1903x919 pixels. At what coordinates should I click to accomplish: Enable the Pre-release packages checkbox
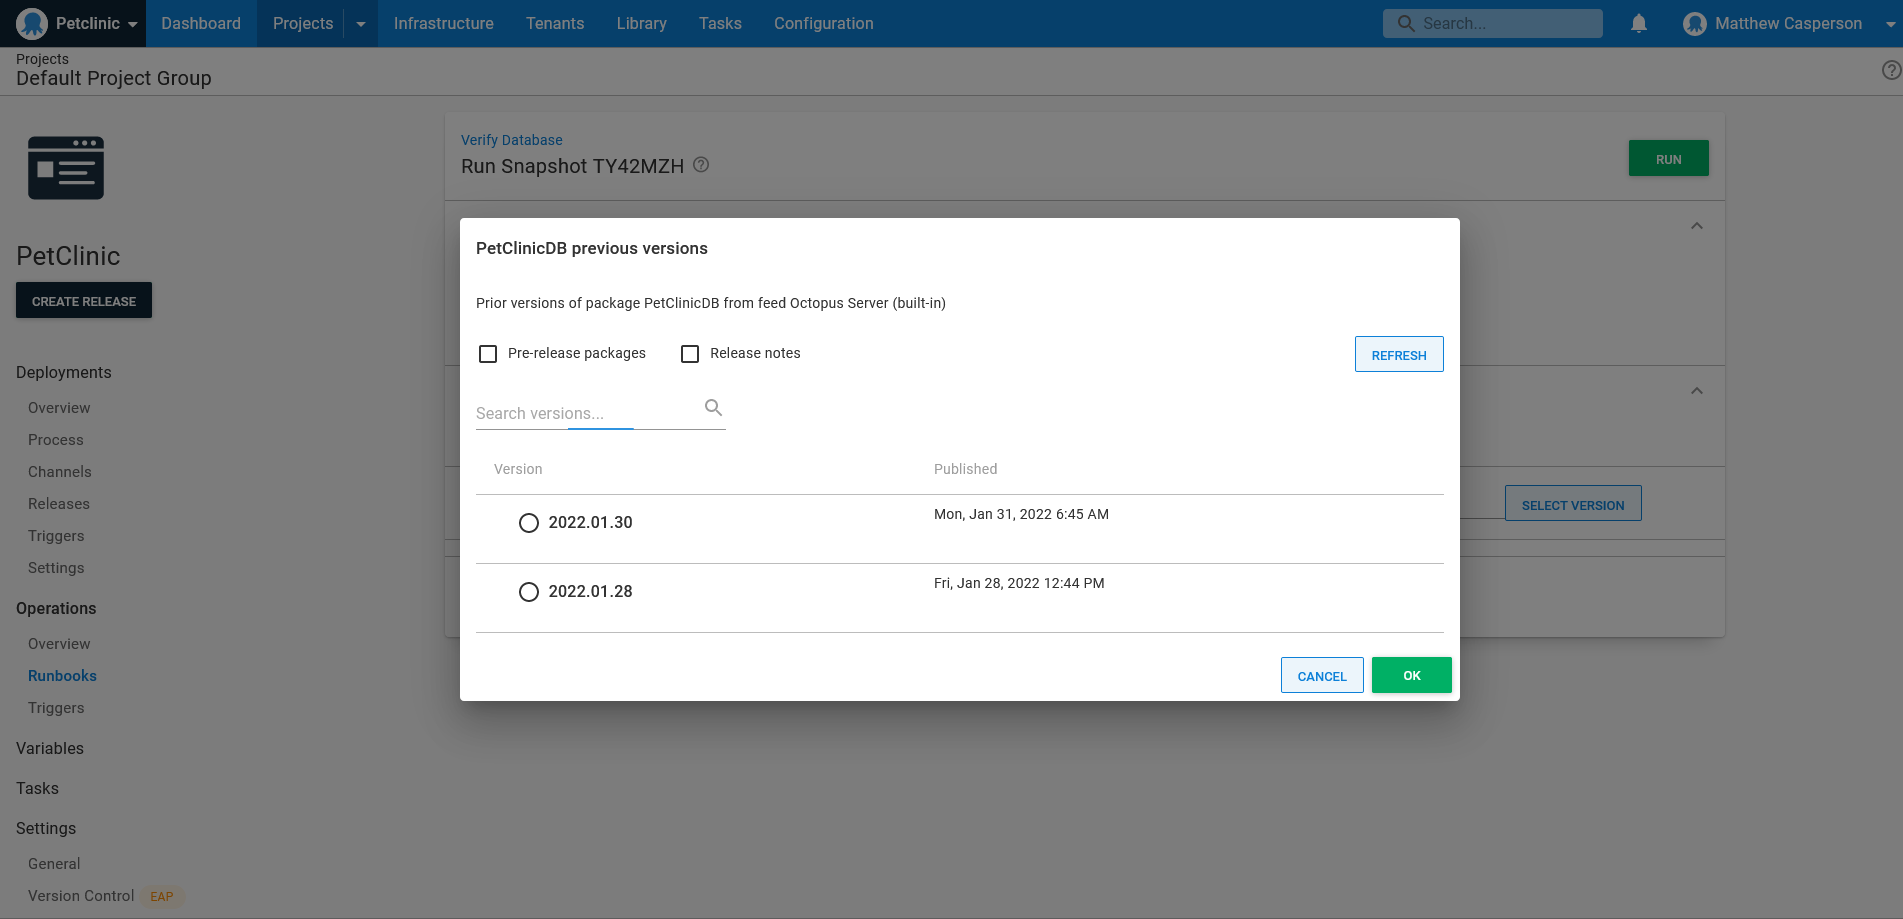point(488,354)
